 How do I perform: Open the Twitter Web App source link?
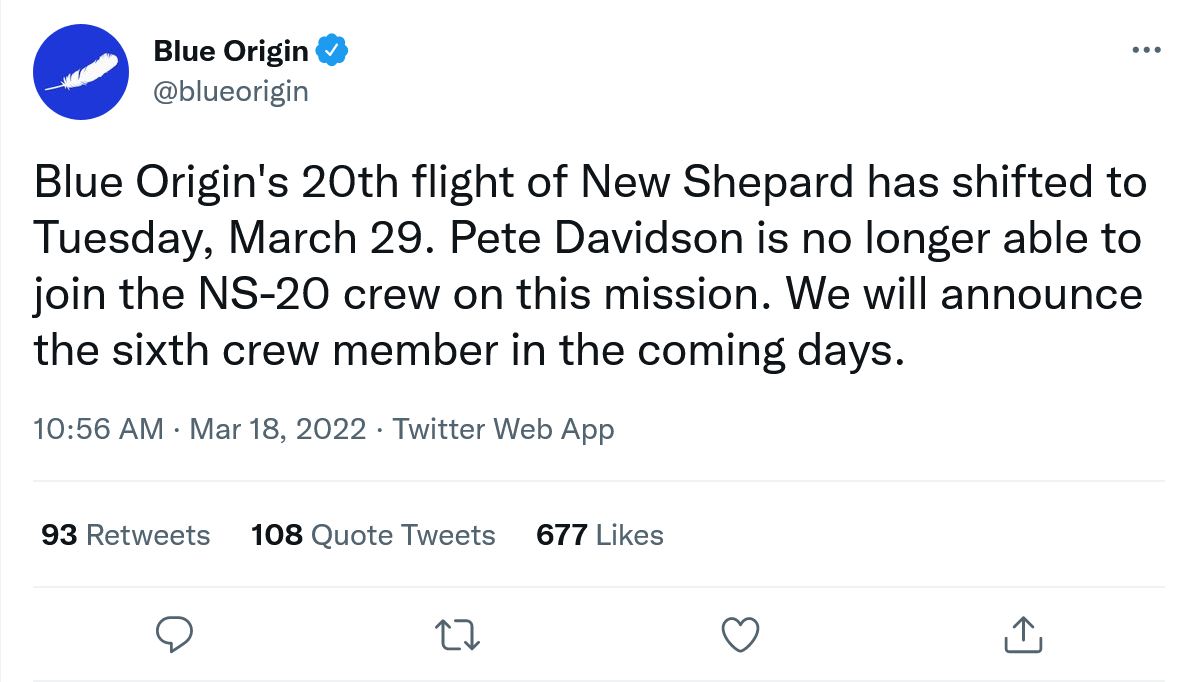[x=503, y=429]
